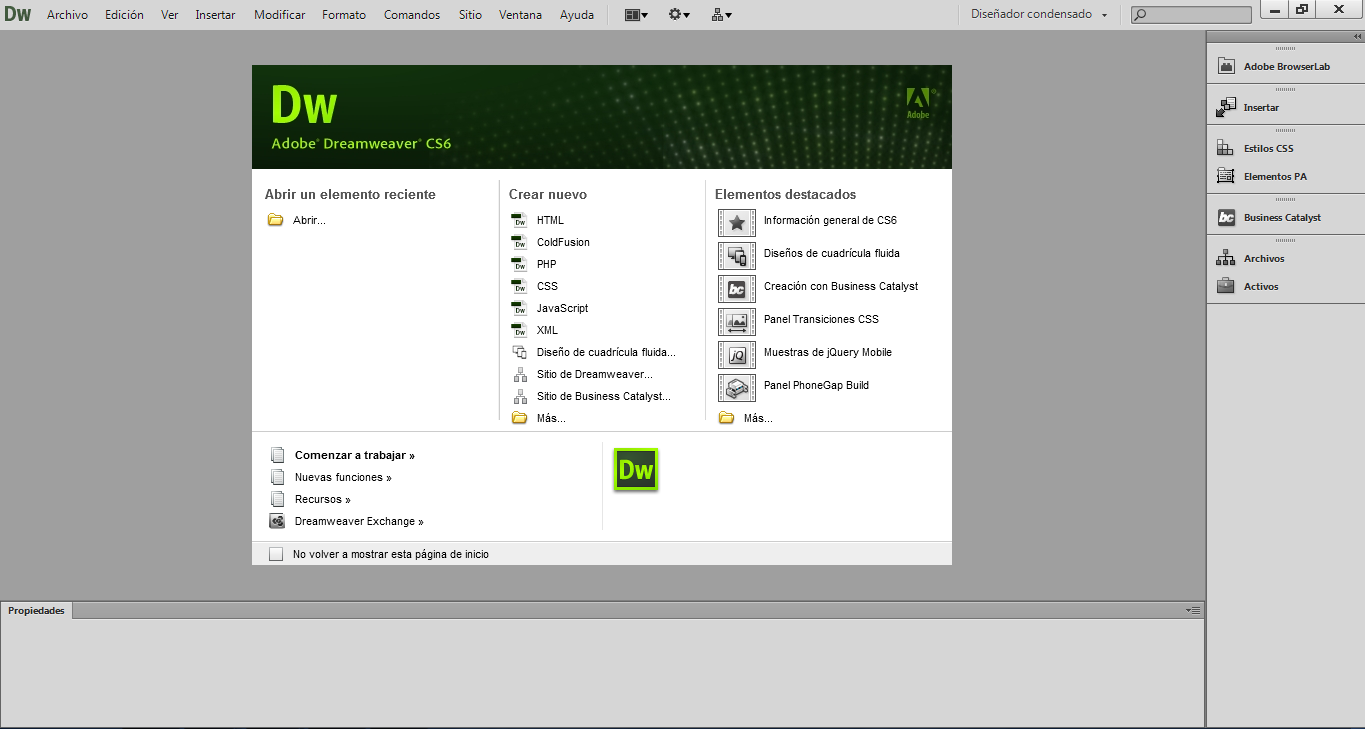
Task: Create a new Sitio de Dreamweaver
Action: pos(593,374)
